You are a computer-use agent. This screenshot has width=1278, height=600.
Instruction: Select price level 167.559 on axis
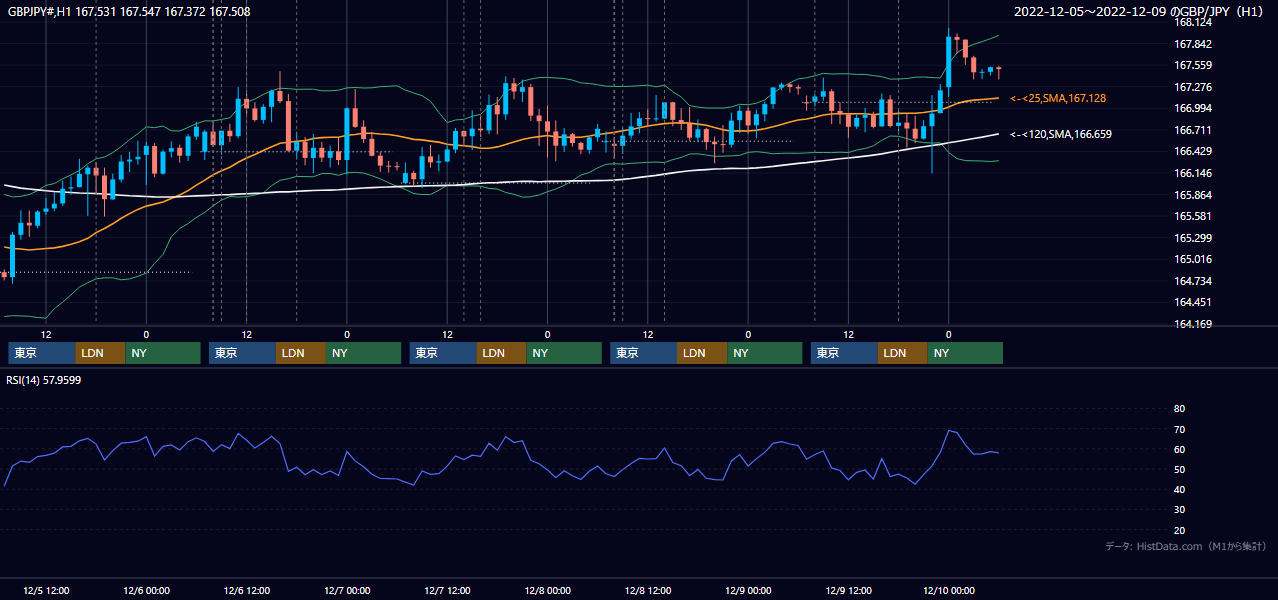(1193, 66)
